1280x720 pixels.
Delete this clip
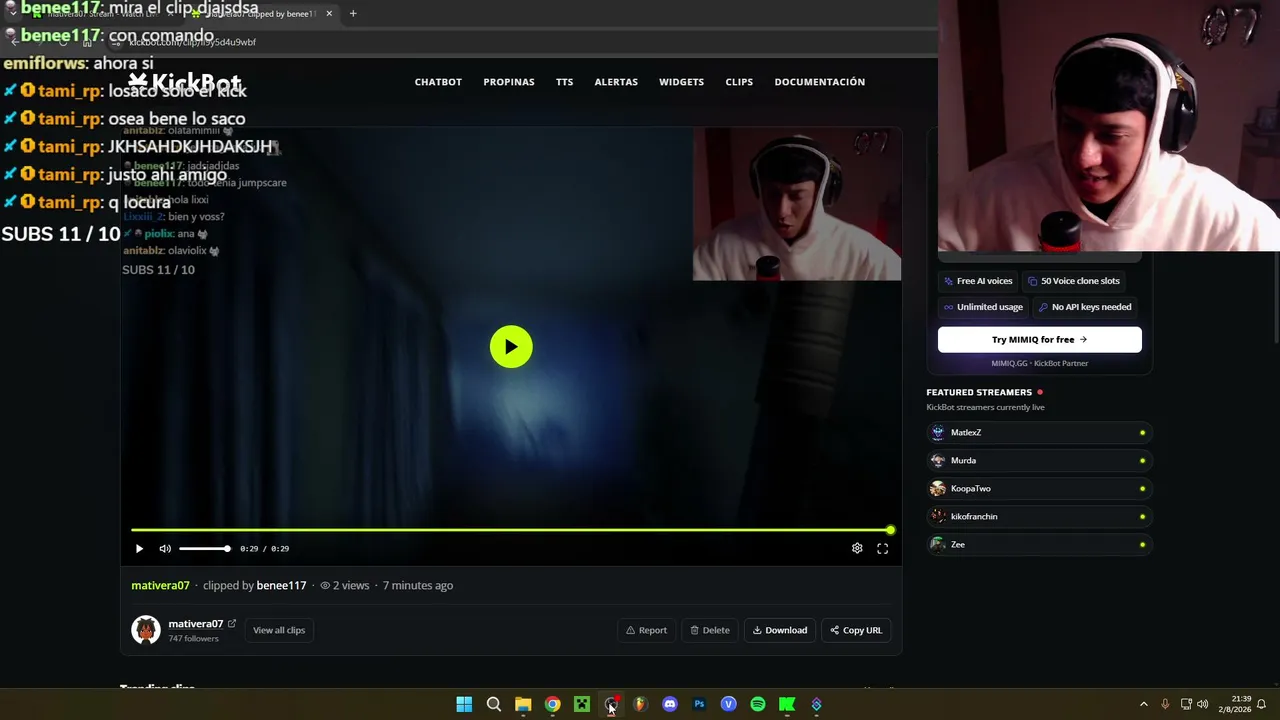pos(710,630)
